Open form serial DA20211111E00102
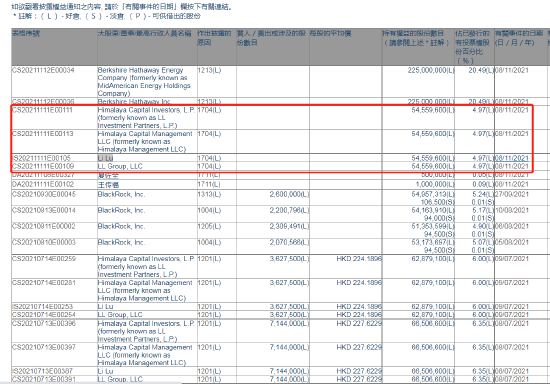 [x=43, y=184]
